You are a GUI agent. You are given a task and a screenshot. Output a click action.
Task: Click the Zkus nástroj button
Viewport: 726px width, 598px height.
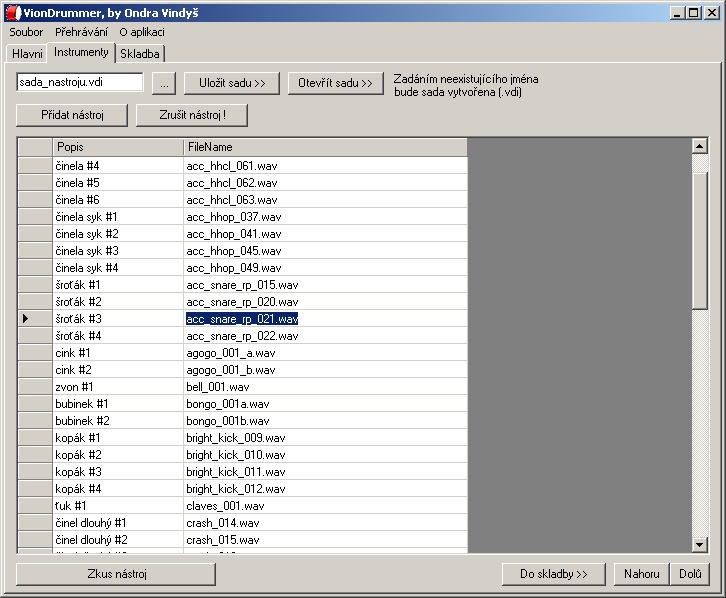pos(117,574)
